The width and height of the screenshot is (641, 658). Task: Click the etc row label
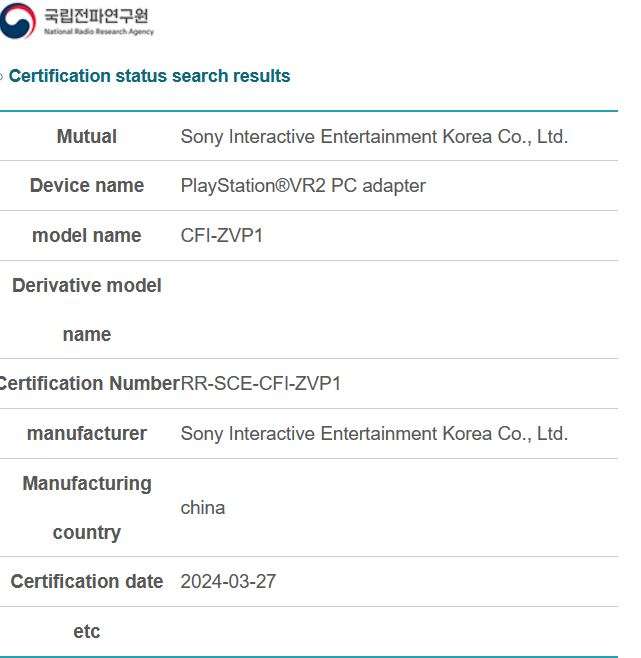[87, 632]
